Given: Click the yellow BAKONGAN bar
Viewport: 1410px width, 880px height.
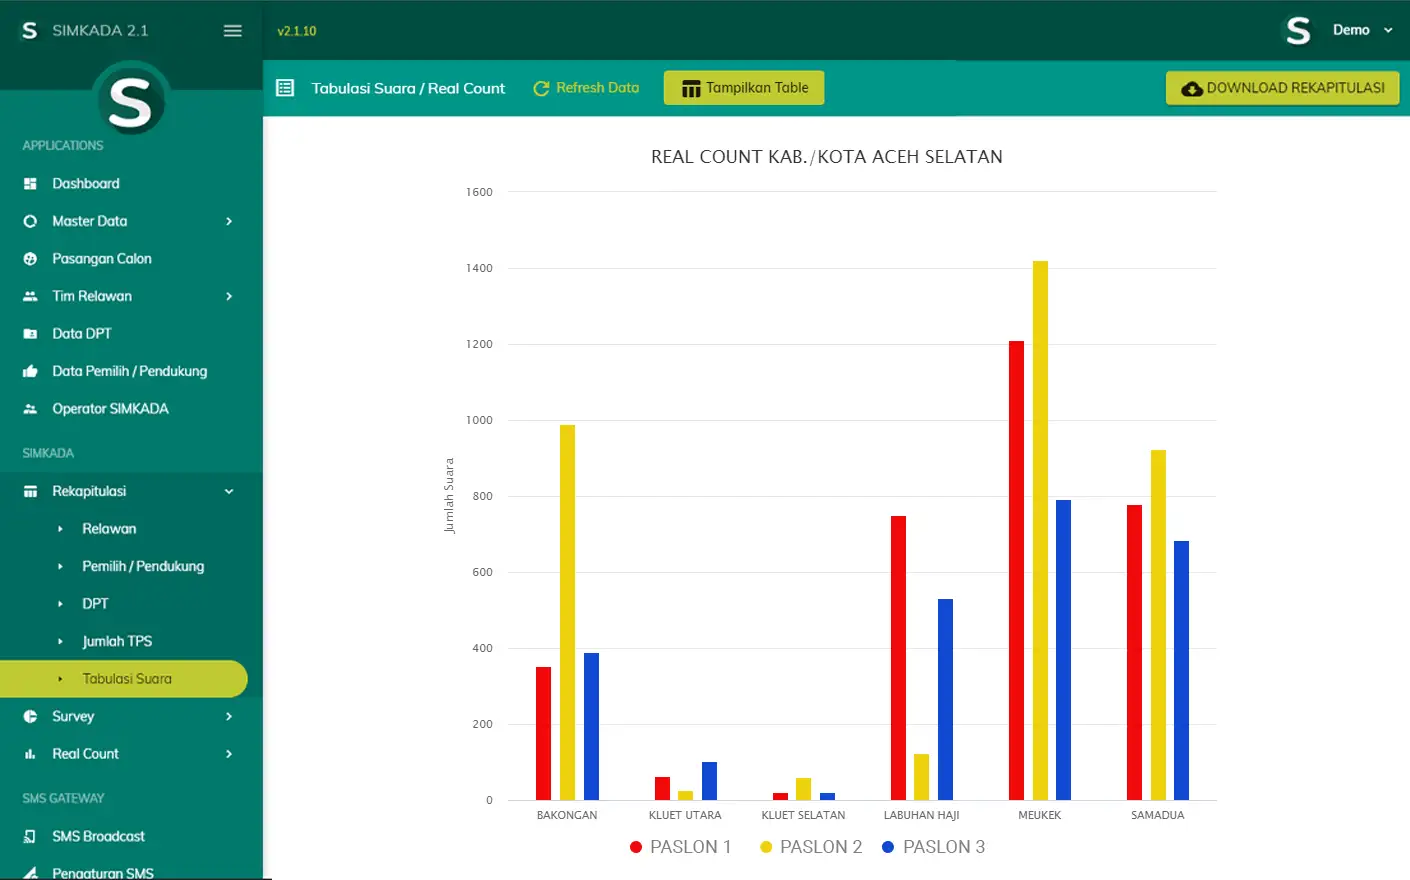Looking at the screenshot, I should click(567, 612).
